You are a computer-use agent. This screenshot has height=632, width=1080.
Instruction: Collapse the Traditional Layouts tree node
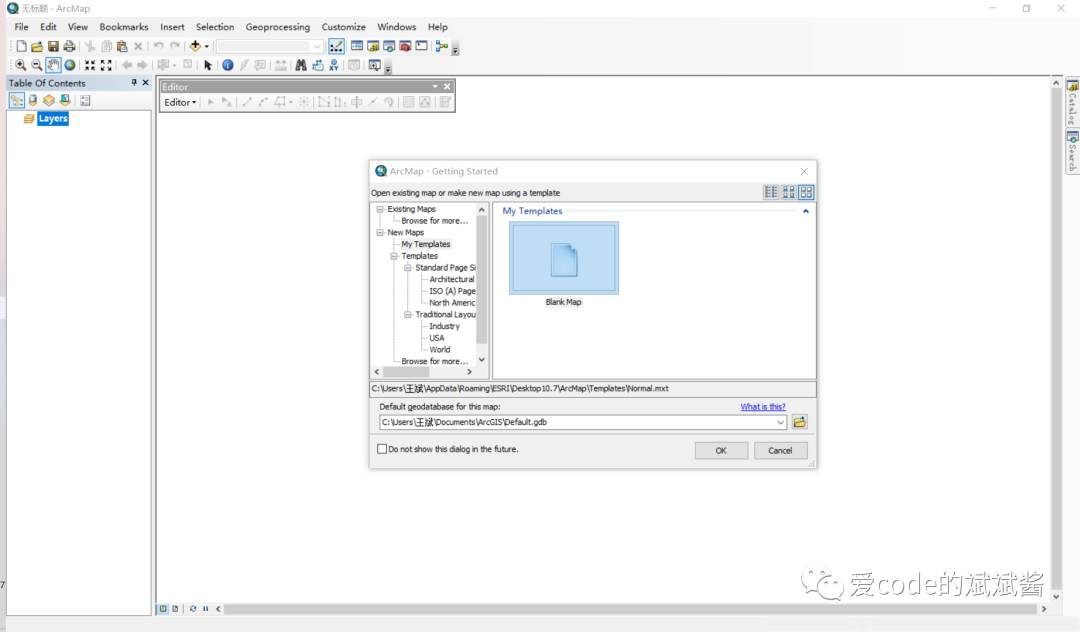[408, 314]
